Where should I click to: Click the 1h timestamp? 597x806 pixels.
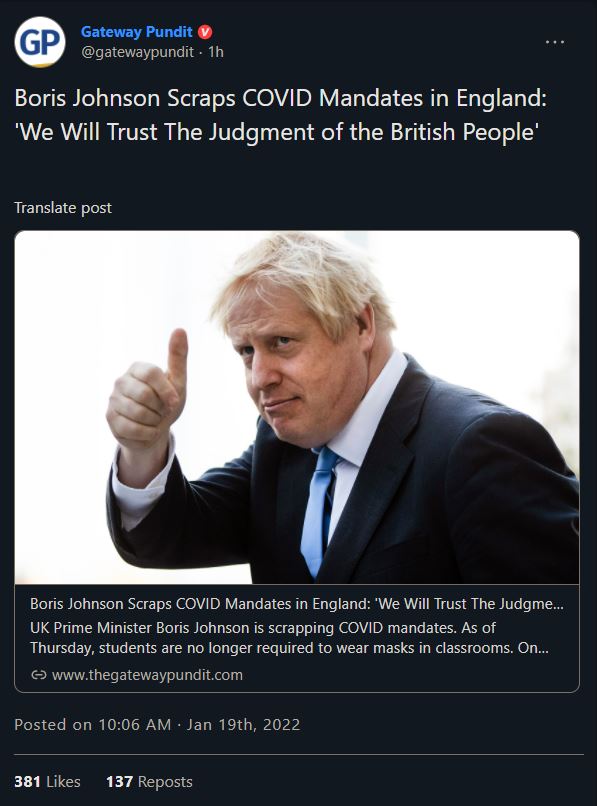(x=216, y=52)
